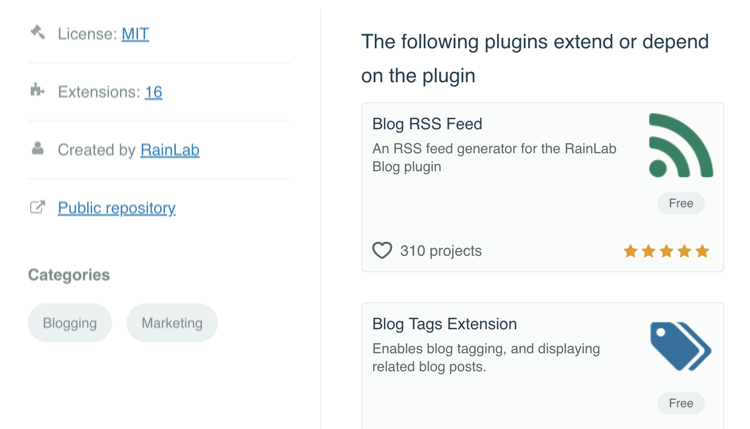Click the extensions puzzle piece icon
The height and width of the screenshot is (429, 750).
[x=37, y=89]
